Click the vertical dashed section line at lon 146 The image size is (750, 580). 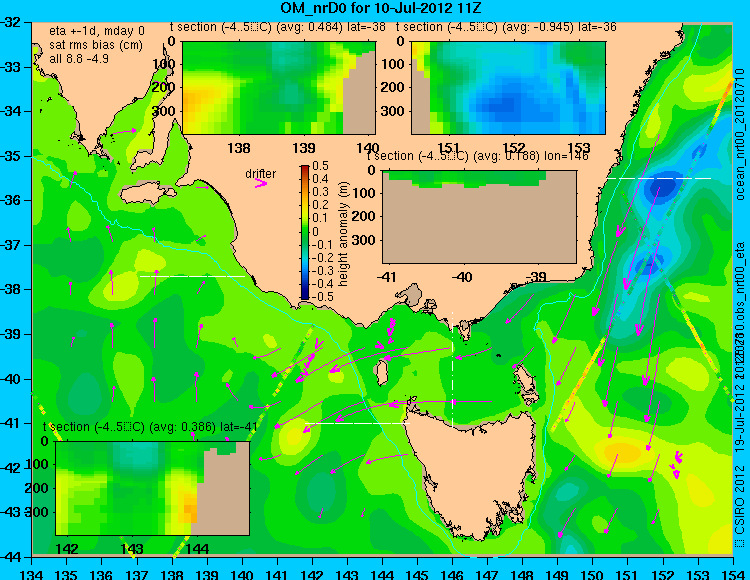(x=452, y=370)
